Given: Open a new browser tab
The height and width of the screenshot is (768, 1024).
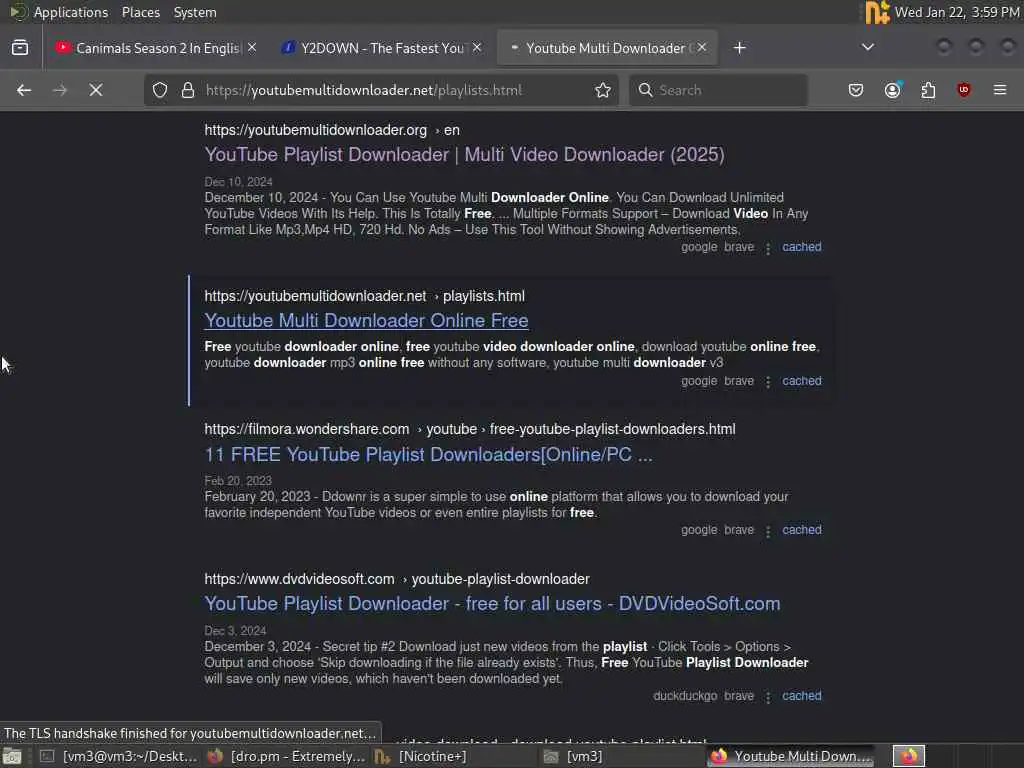Looking at the screenshot, I should (x=739, y=48).
